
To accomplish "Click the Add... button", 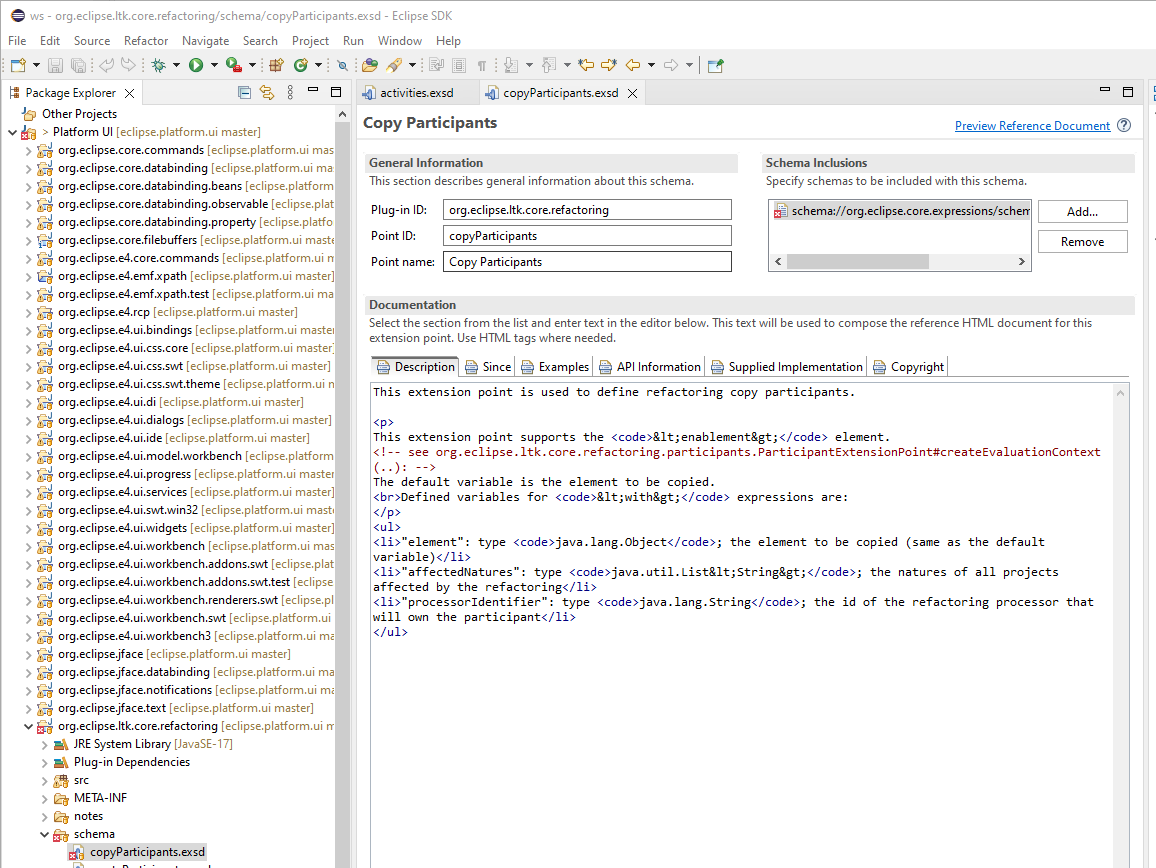I will 1082,212.
